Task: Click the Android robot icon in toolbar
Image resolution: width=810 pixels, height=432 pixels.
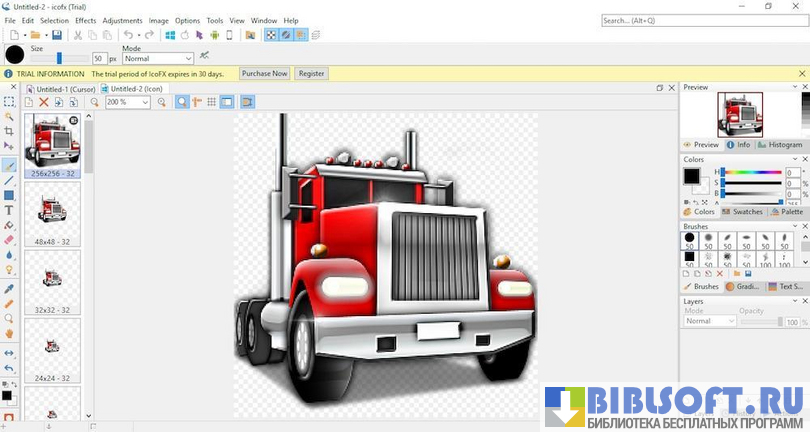Action: [x=214, y=35]
